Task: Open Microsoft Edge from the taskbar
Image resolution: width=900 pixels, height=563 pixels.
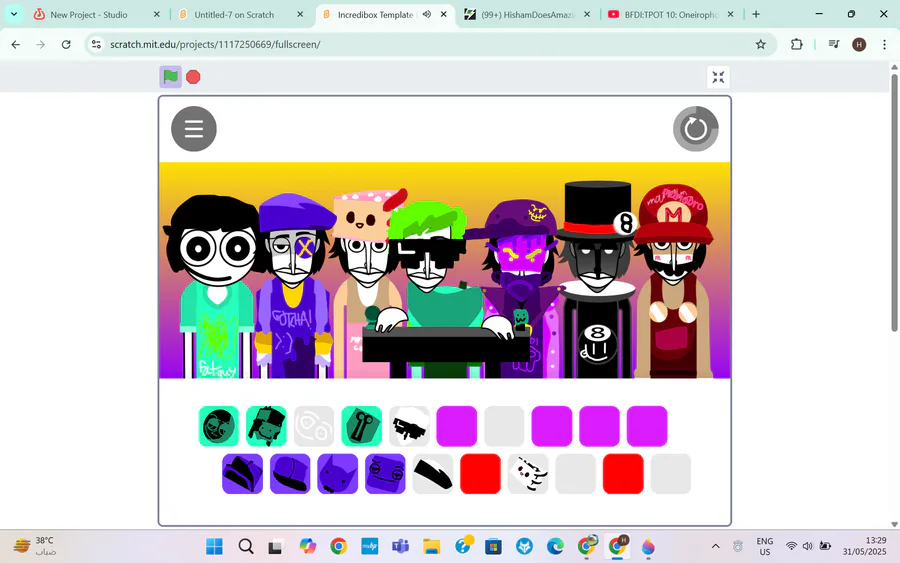Action: [x=555, y=546]
